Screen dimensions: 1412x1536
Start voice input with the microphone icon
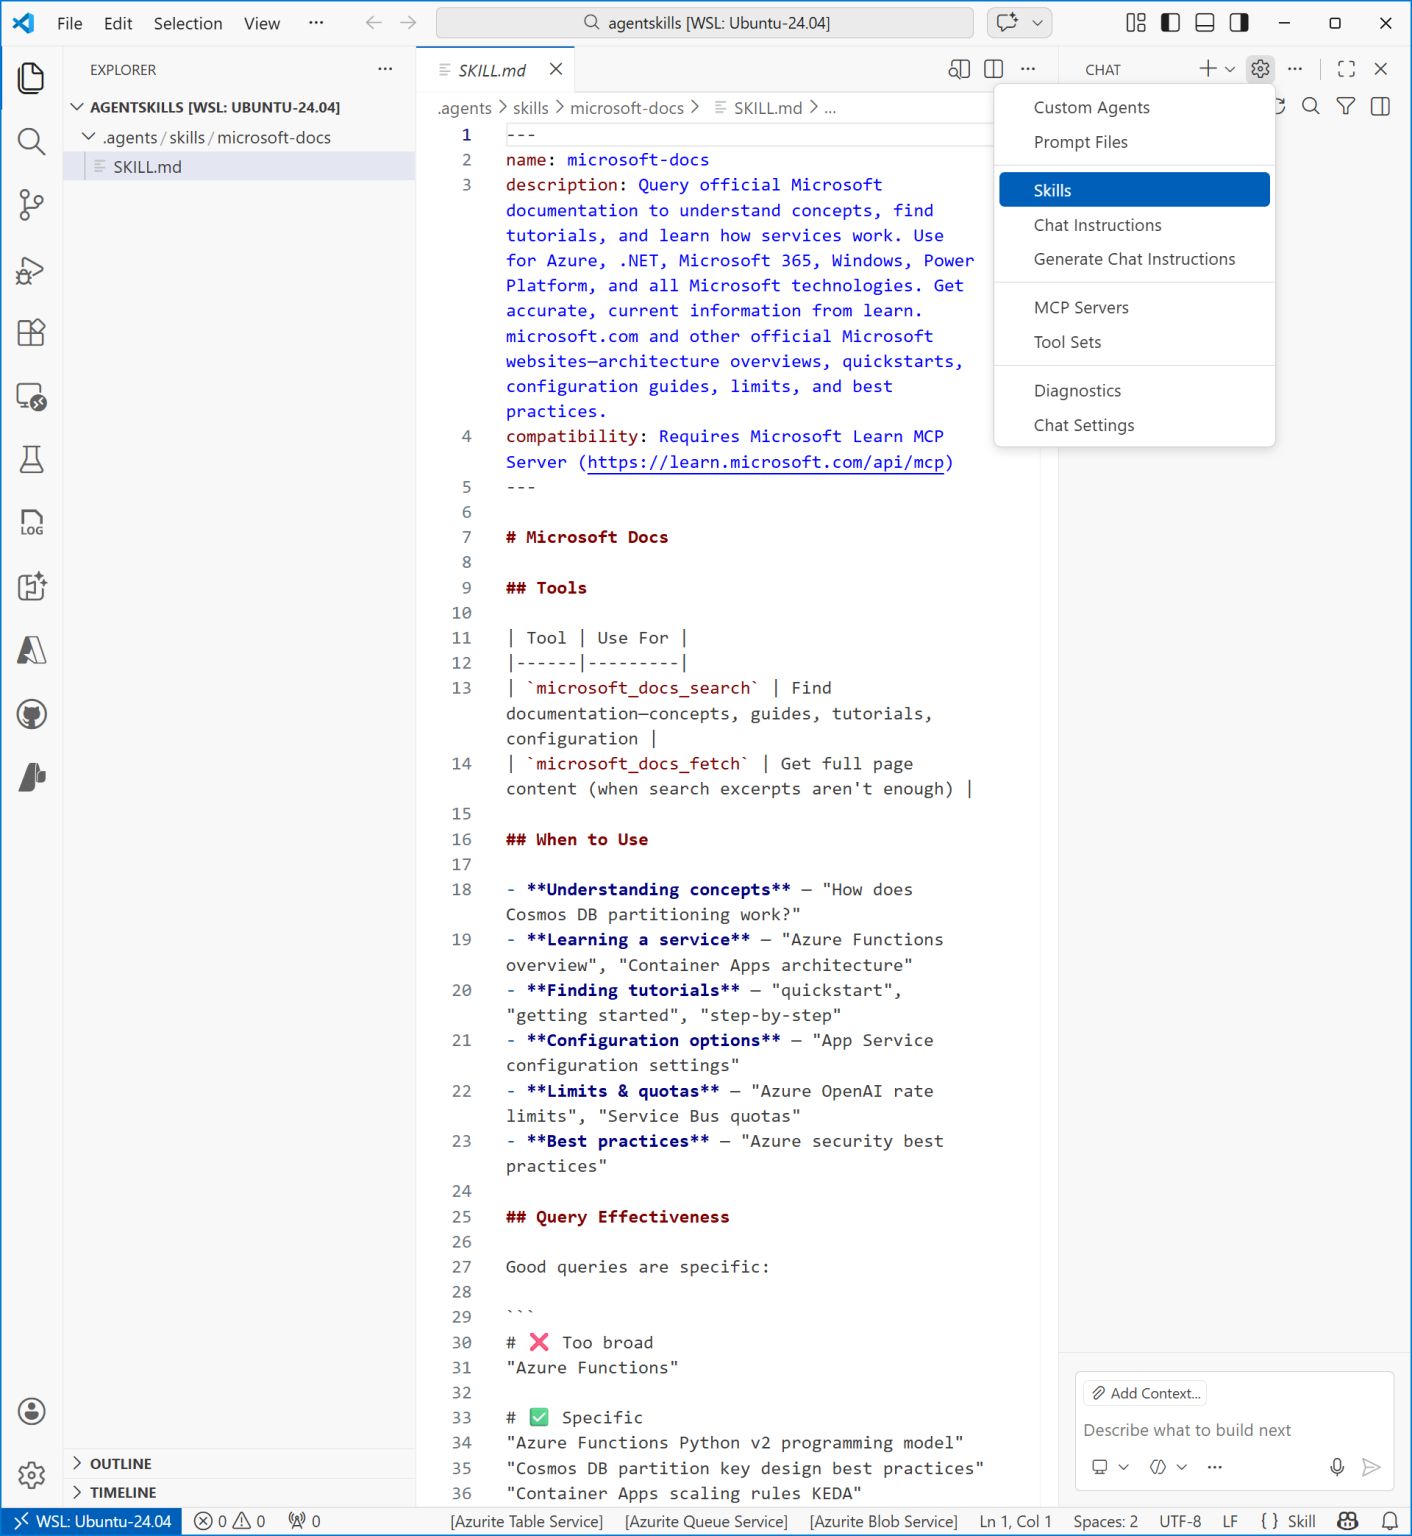[x=1337, y=1467]
